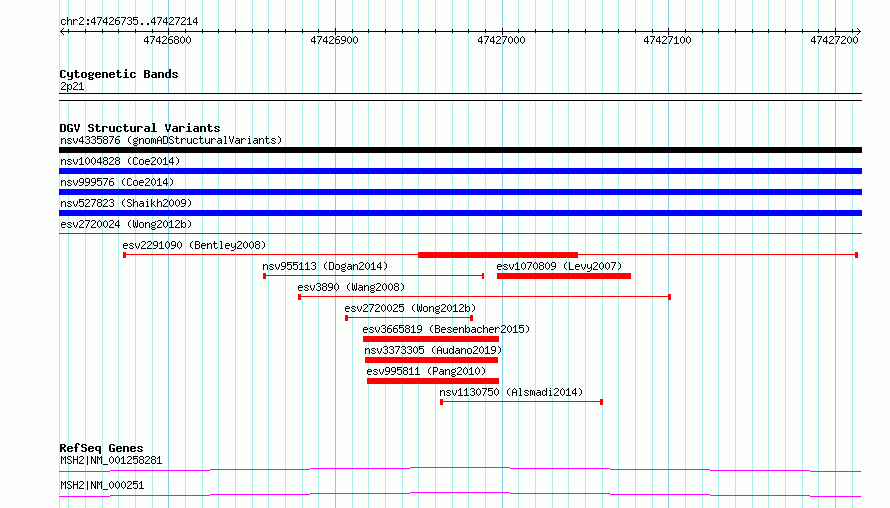Click the red nsv3373305 variant bar

(431, 360)
